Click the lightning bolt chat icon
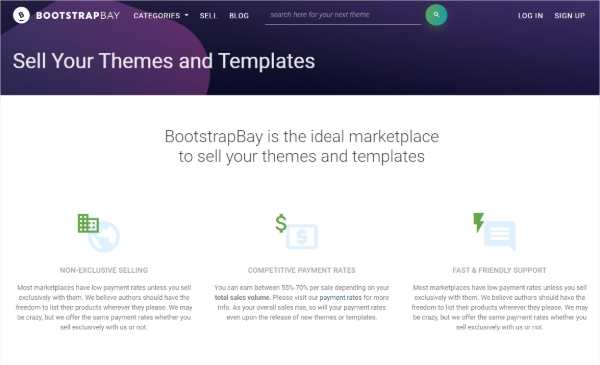Screen dimensions: 600x365 pos(494,232)
